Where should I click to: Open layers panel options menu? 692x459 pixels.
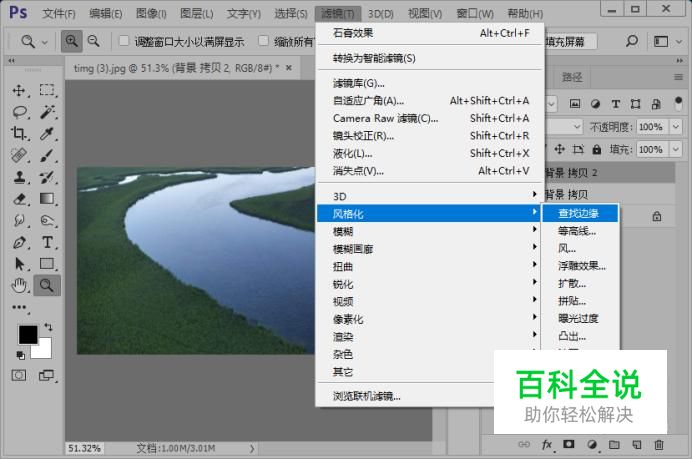click(x=678, y=77)
